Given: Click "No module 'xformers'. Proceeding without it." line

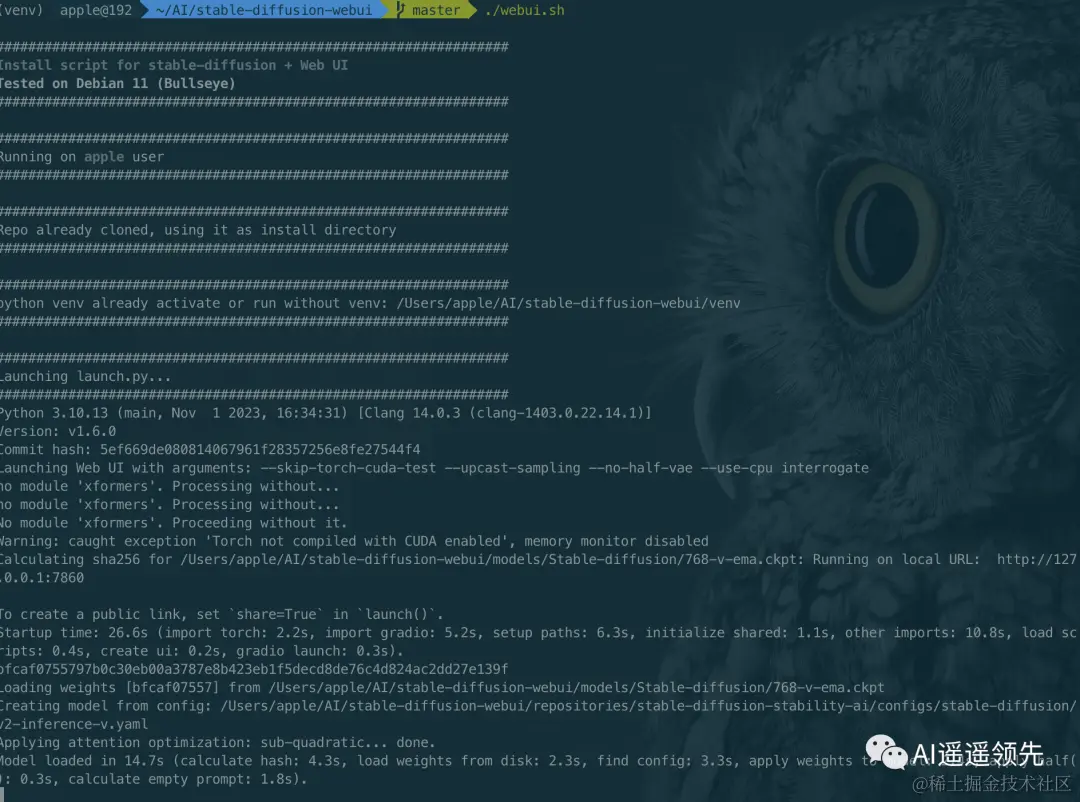Looking at the screenshot, I should click(x=174, y=523).
